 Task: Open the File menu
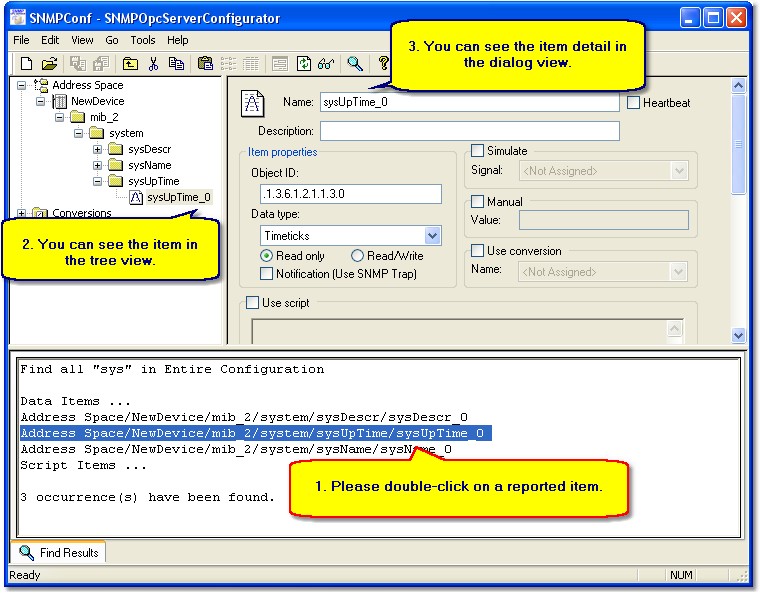(x=21, y=40)
